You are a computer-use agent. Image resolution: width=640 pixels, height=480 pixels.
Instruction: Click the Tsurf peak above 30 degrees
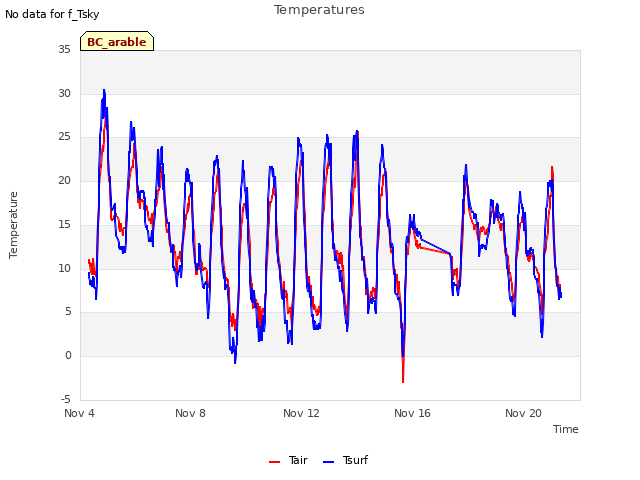point(104,91)
